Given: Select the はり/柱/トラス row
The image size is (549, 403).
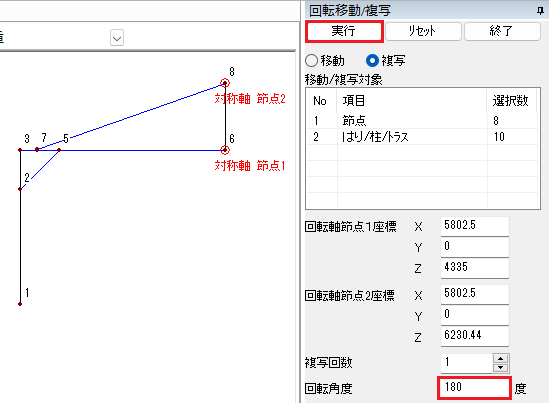Looking at the screenshot, I should click(422, 137).
